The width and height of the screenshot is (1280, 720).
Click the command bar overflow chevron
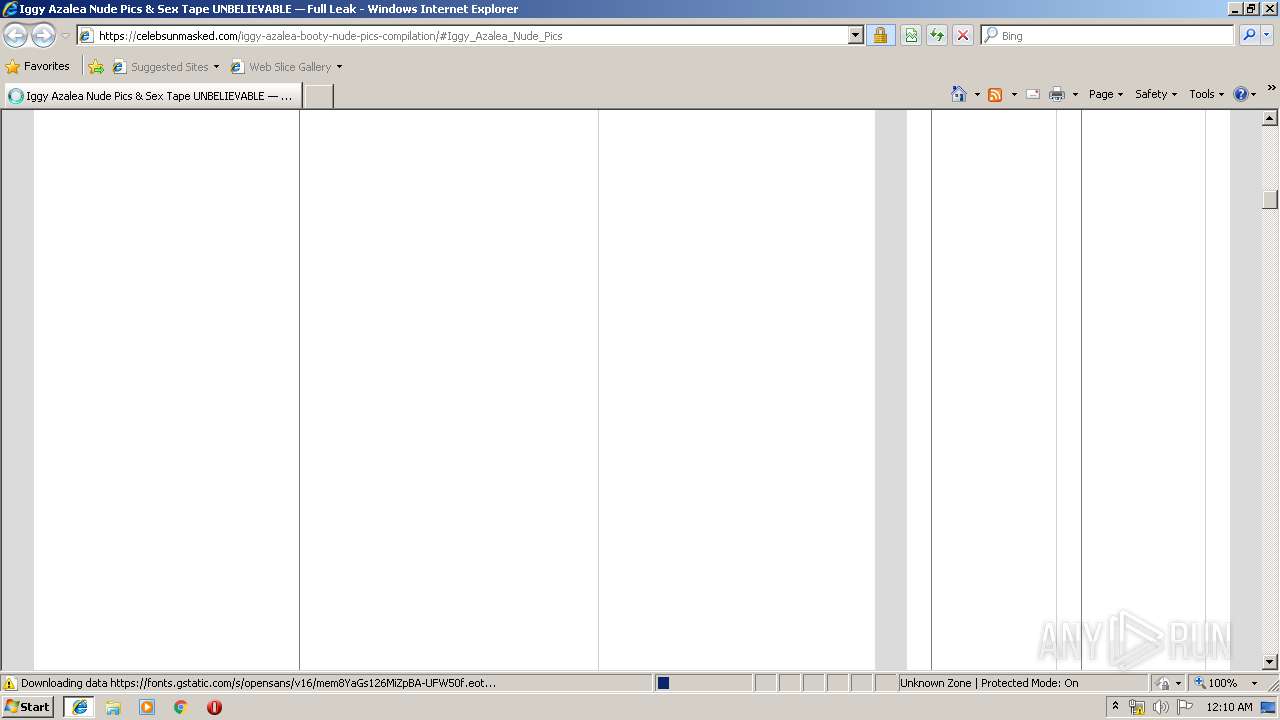[1272, 88]
